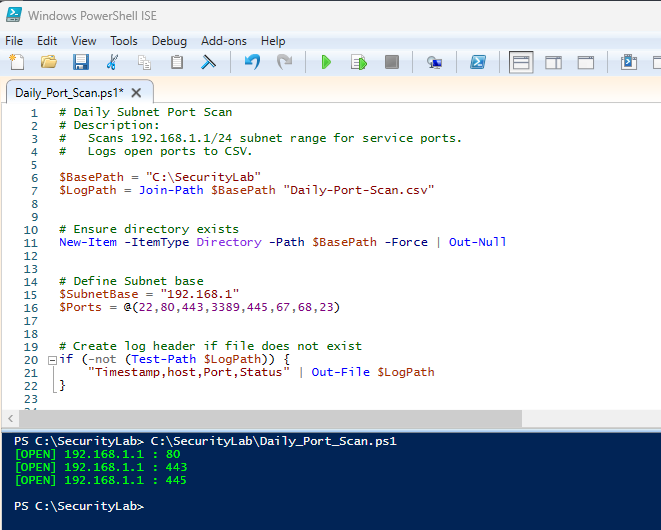Click line number 16 in the gutter

click(x=31, y=308)
